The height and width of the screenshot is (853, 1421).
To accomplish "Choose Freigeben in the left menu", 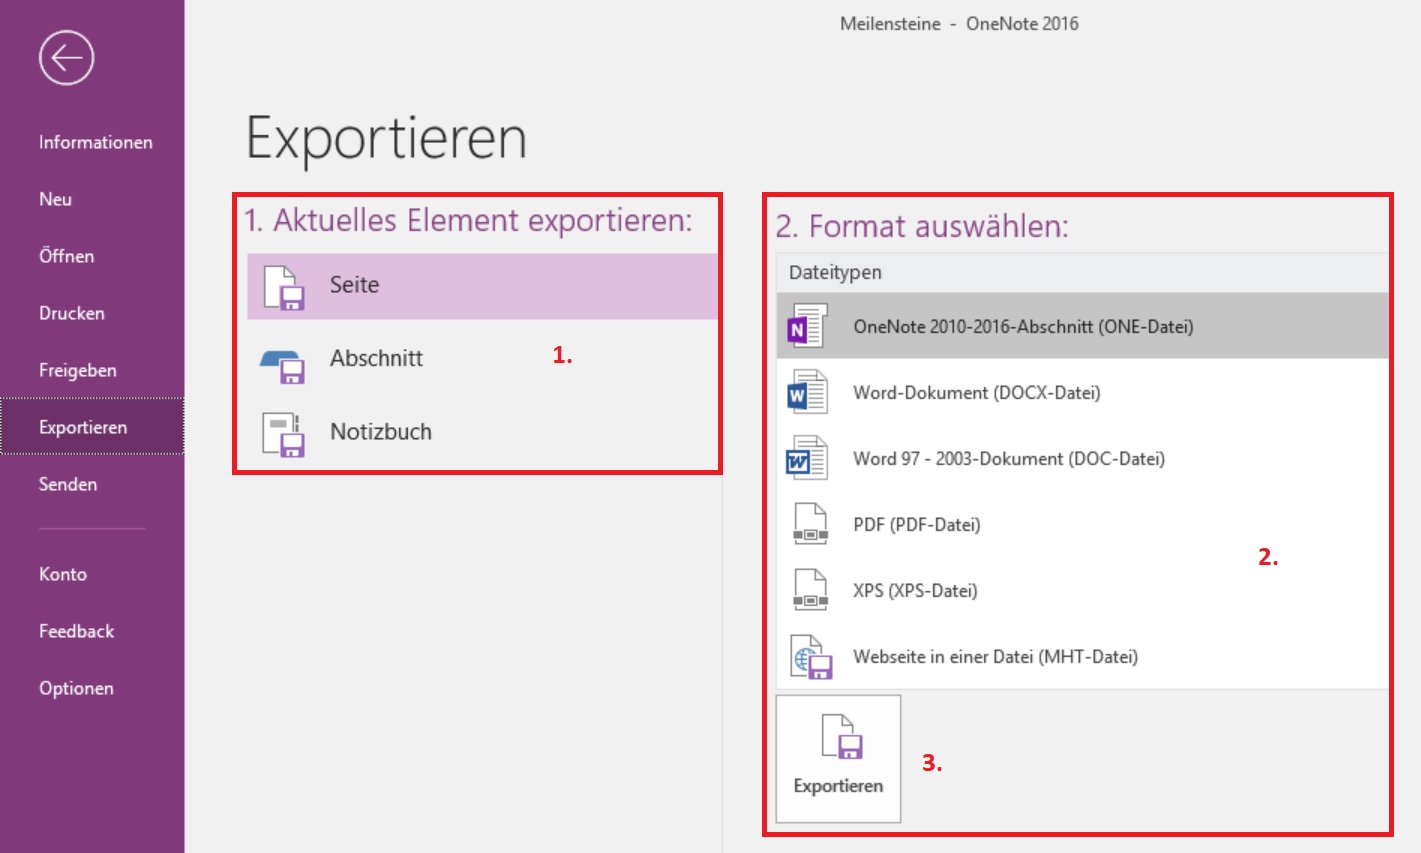I will [77, 370].
